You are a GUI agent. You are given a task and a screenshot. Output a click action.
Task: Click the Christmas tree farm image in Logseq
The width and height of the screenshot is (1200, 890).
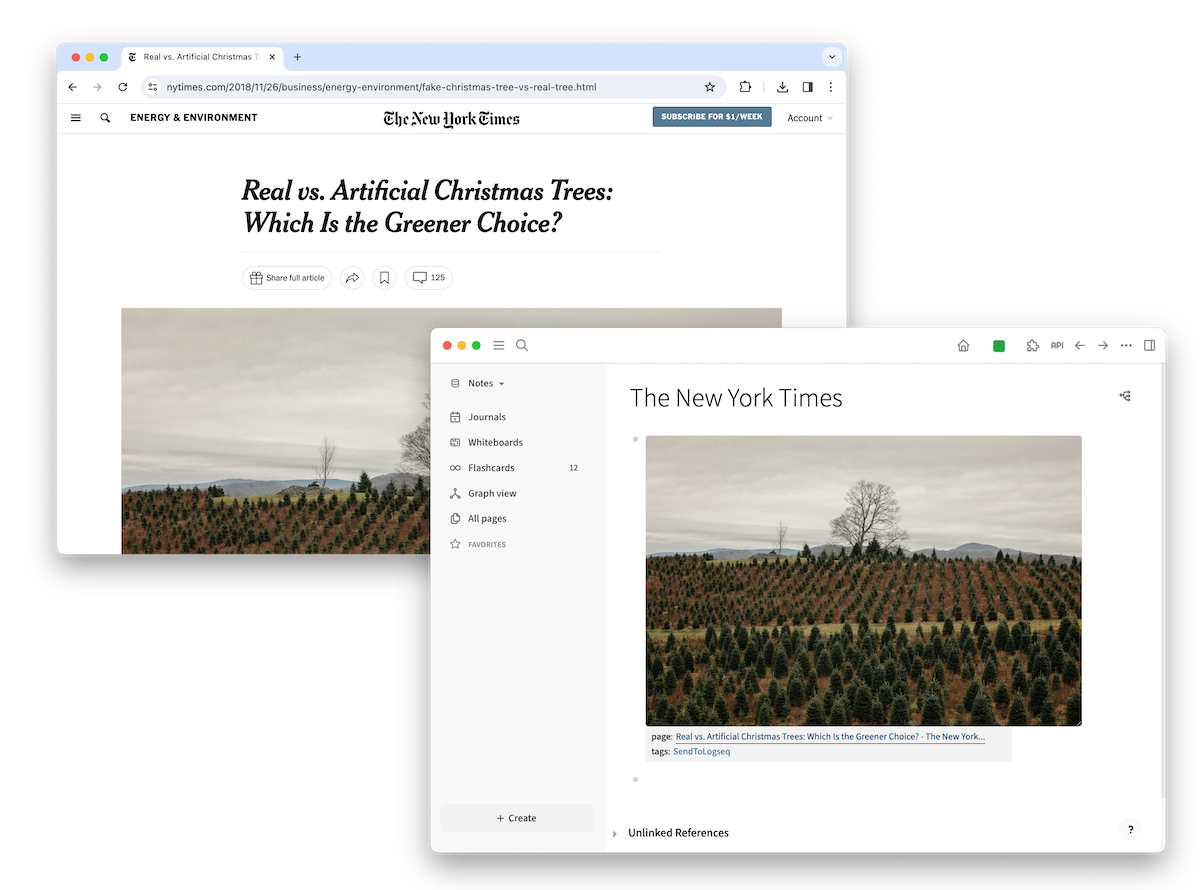click(x=863, y=581)
